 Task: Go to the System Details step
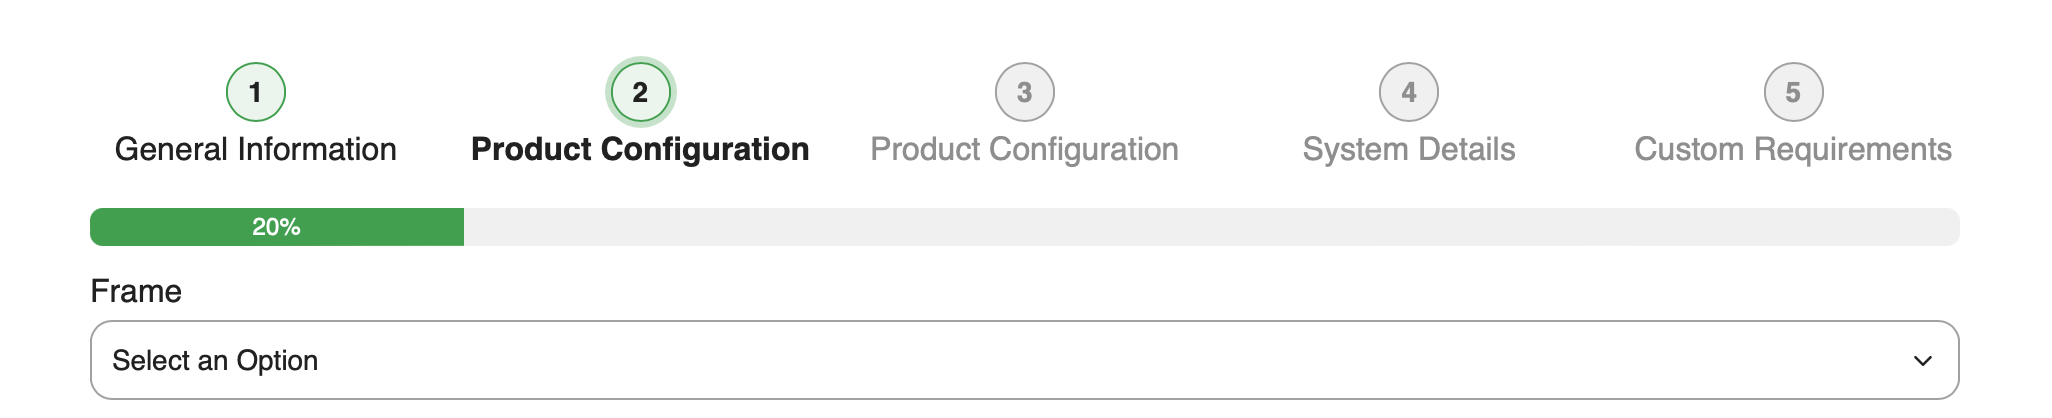[1408, 149]
